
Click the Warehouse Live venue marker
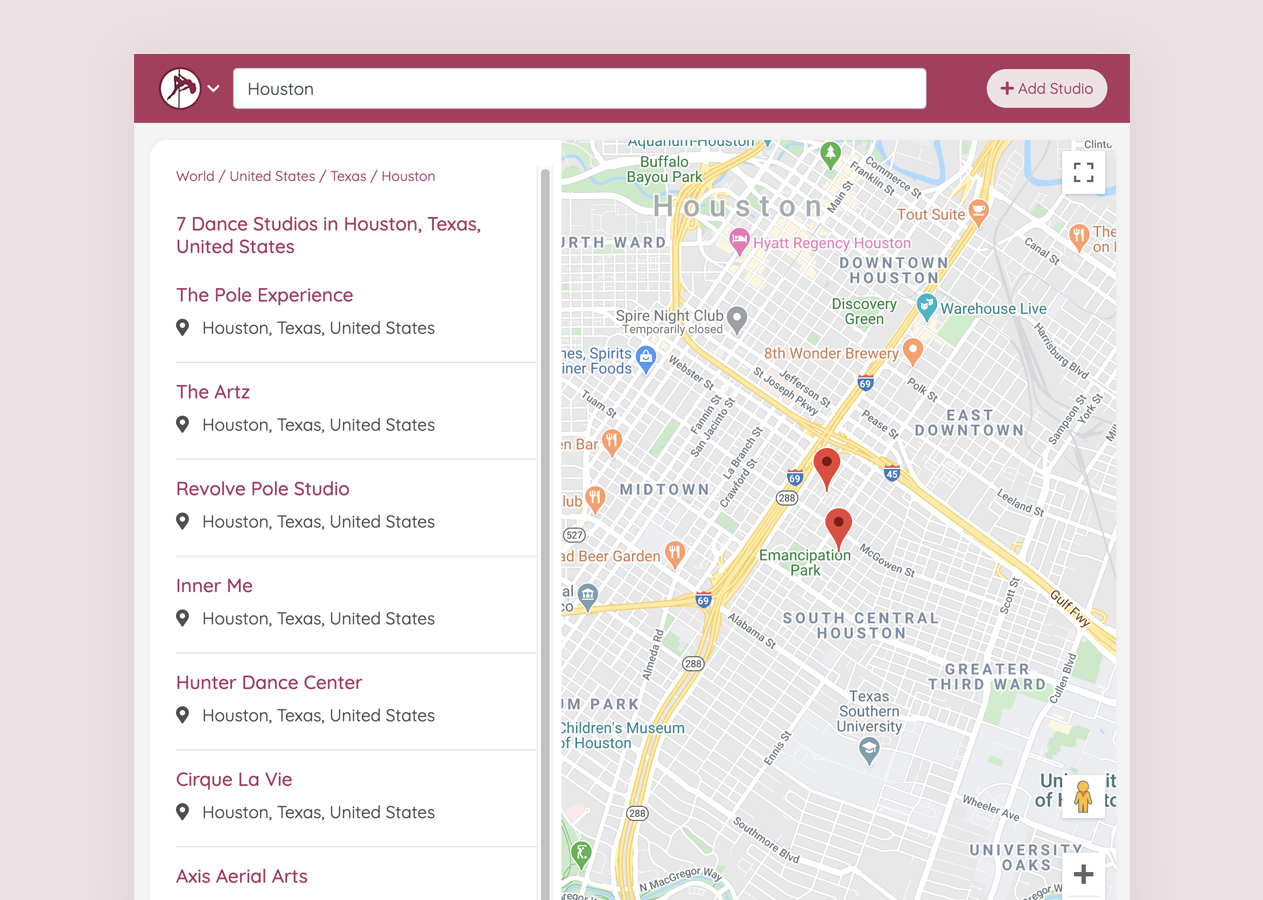coord(927,307)
